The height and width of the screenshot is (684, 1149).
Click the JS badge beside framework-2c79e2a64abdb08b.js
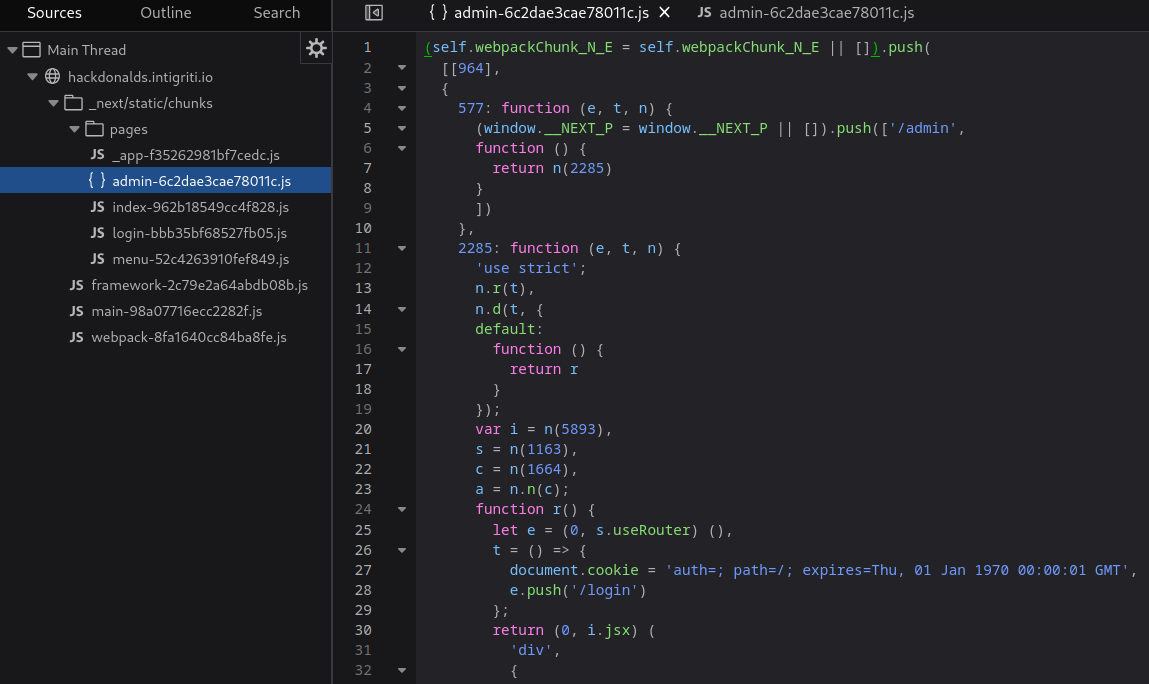point(76,285)
